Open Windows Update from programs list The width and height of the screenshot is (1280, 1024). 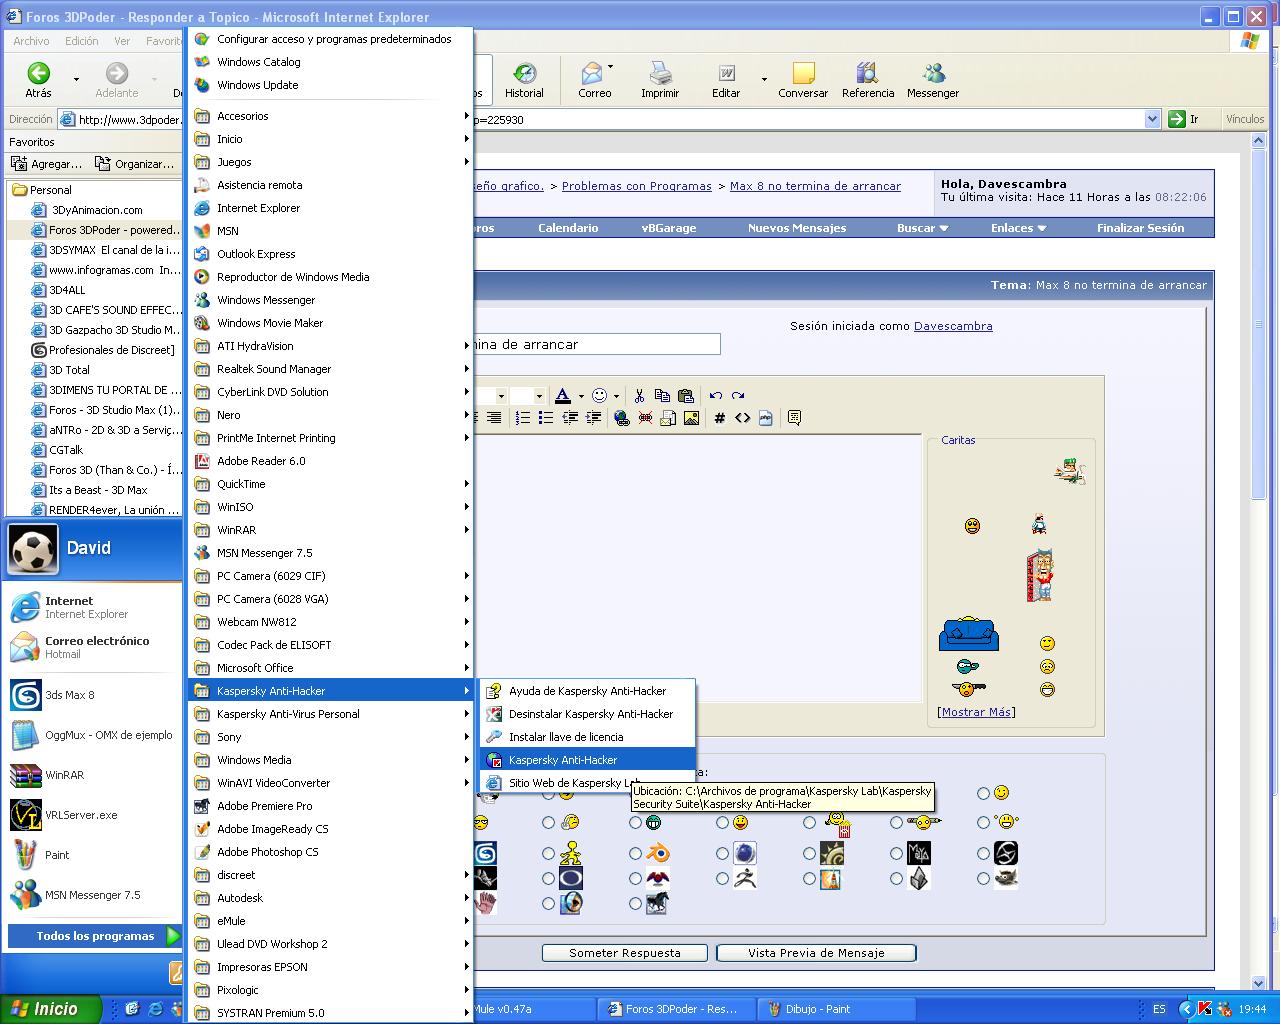330,85
